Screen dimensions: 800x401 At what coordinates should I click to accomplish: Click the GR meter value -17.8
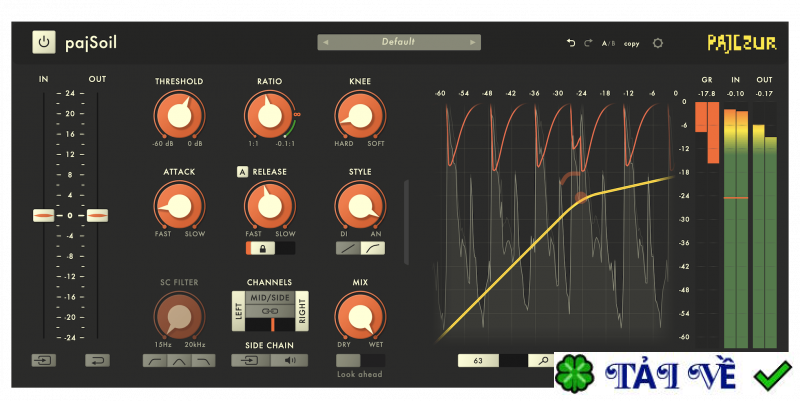point(707,94)
